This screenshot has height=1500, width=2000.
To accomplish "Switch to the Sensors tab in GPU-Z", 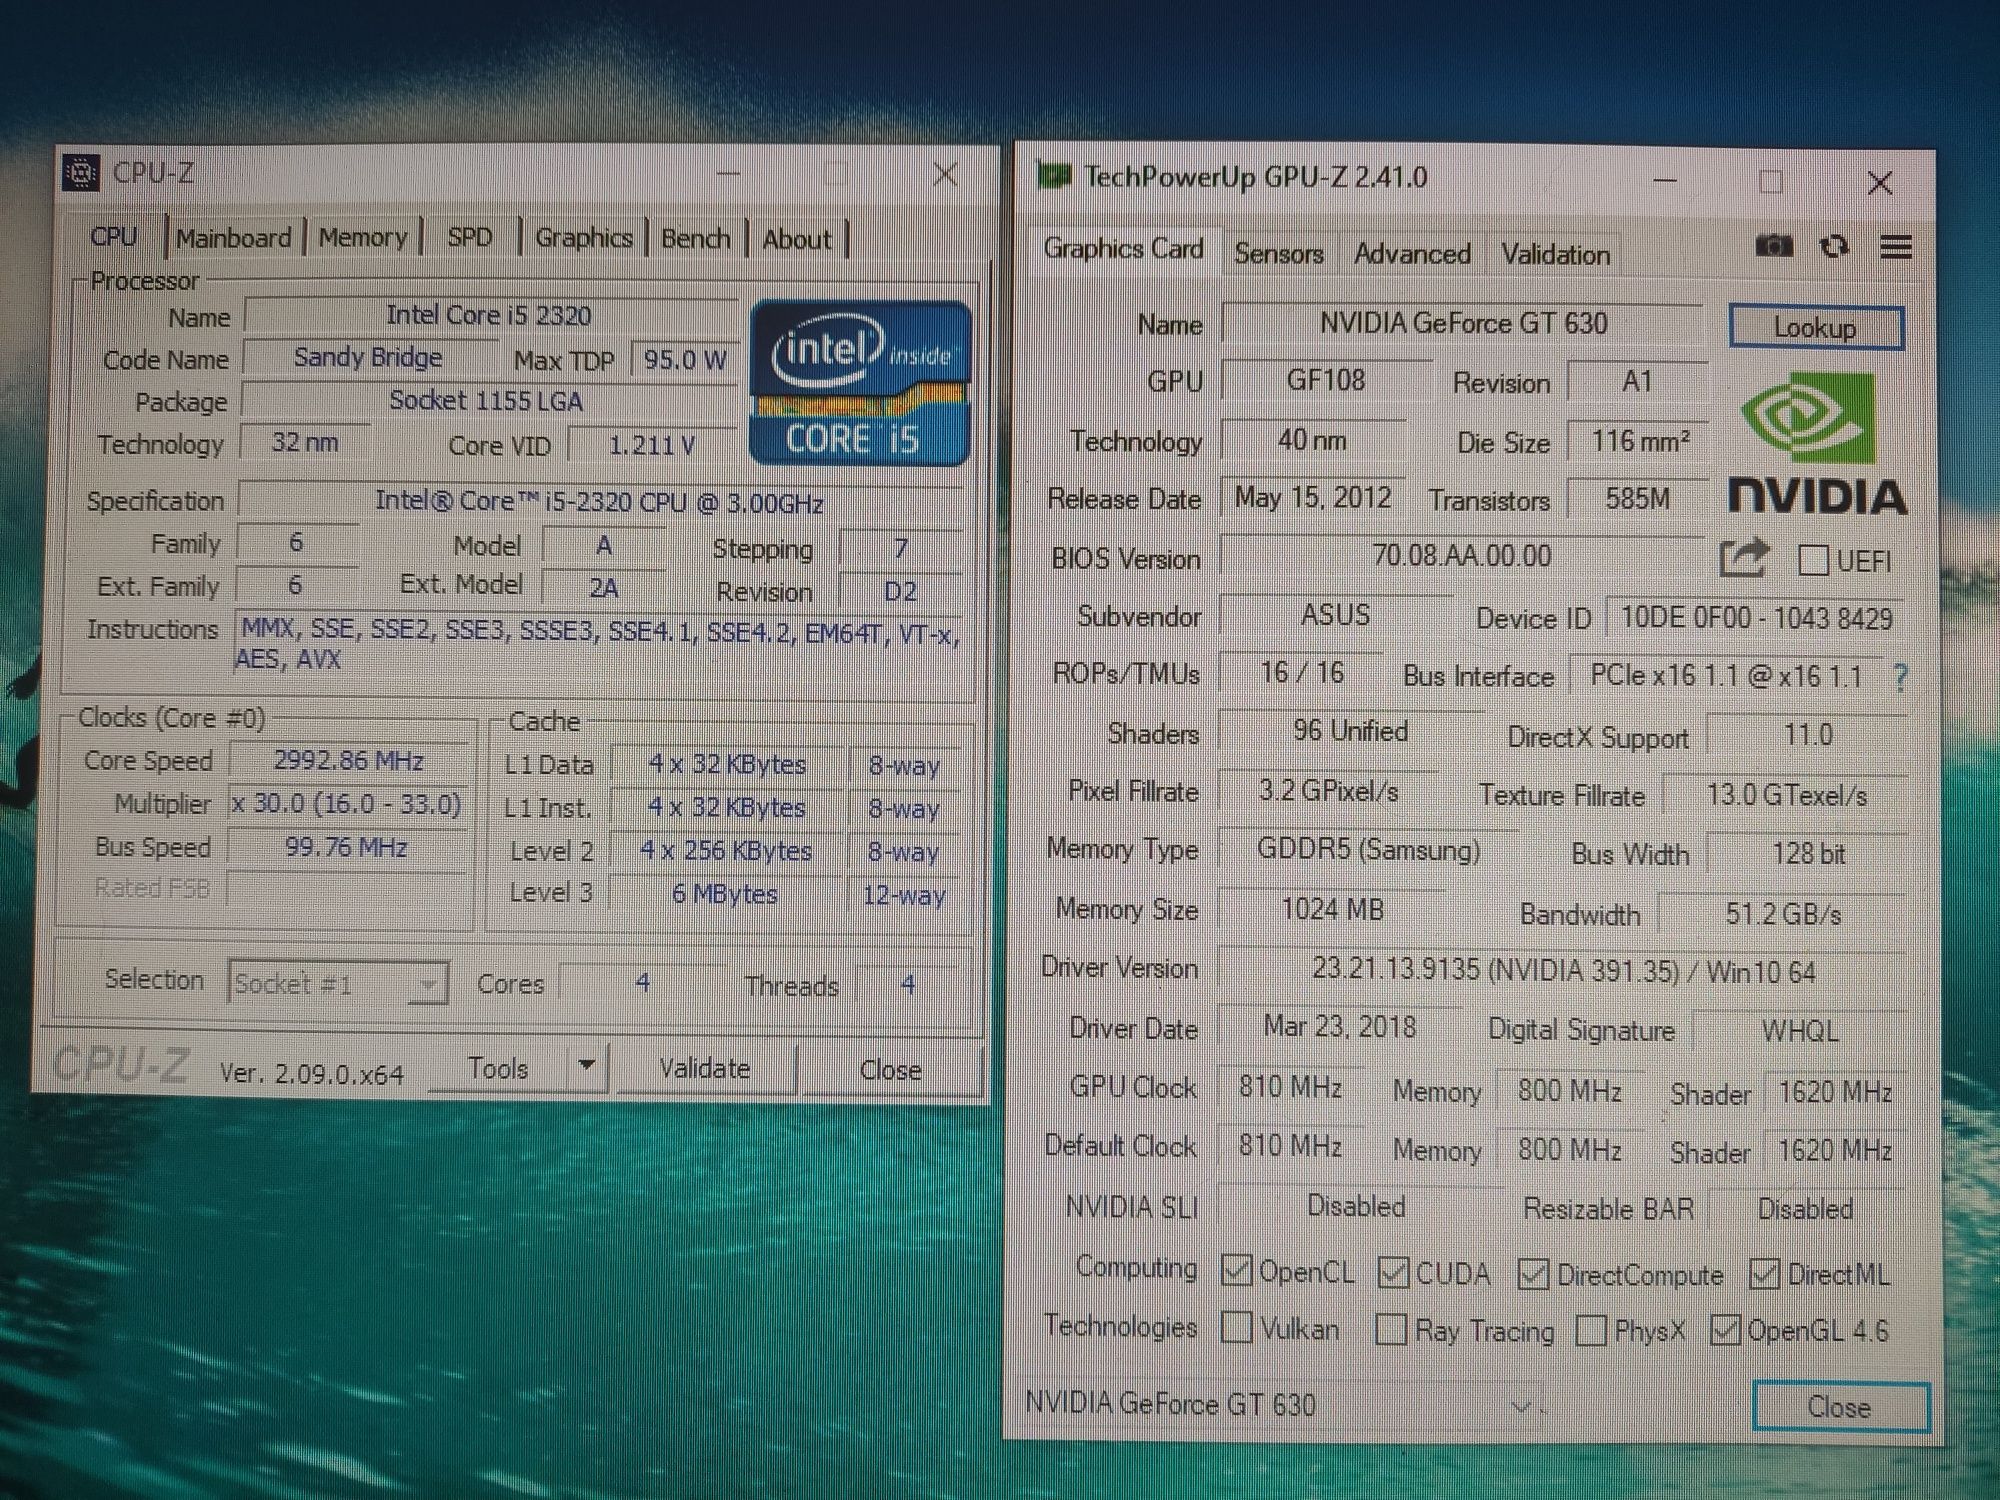I will tap(1278, 254).
